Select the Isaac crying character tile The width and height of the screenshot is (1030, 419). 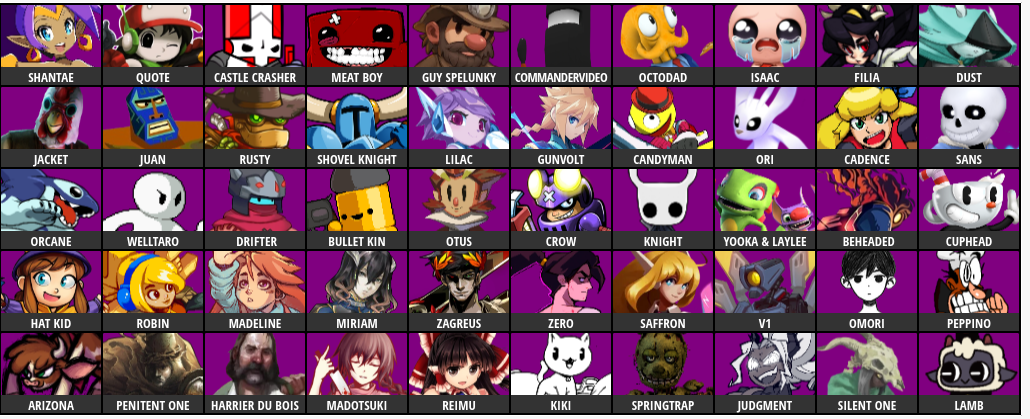pos(765,45)
